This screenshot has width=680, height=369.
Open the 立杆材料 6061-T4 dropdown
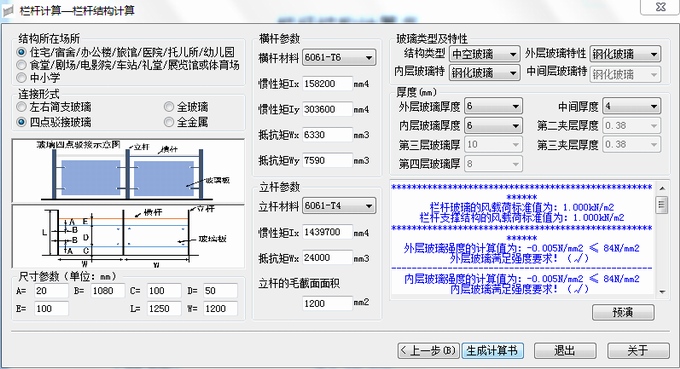point(339,206)
